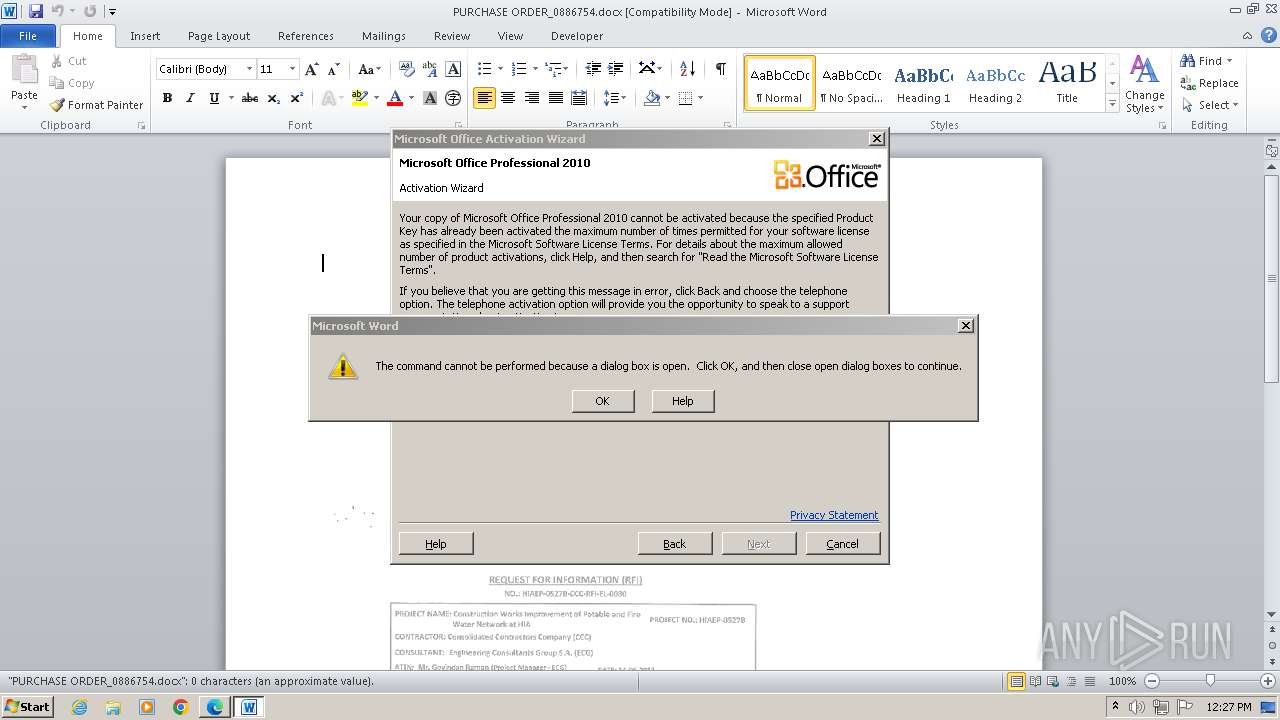The image size is (1280, 720).
Task: Open the font size dropdown
Action: click(x=292, y=69)
